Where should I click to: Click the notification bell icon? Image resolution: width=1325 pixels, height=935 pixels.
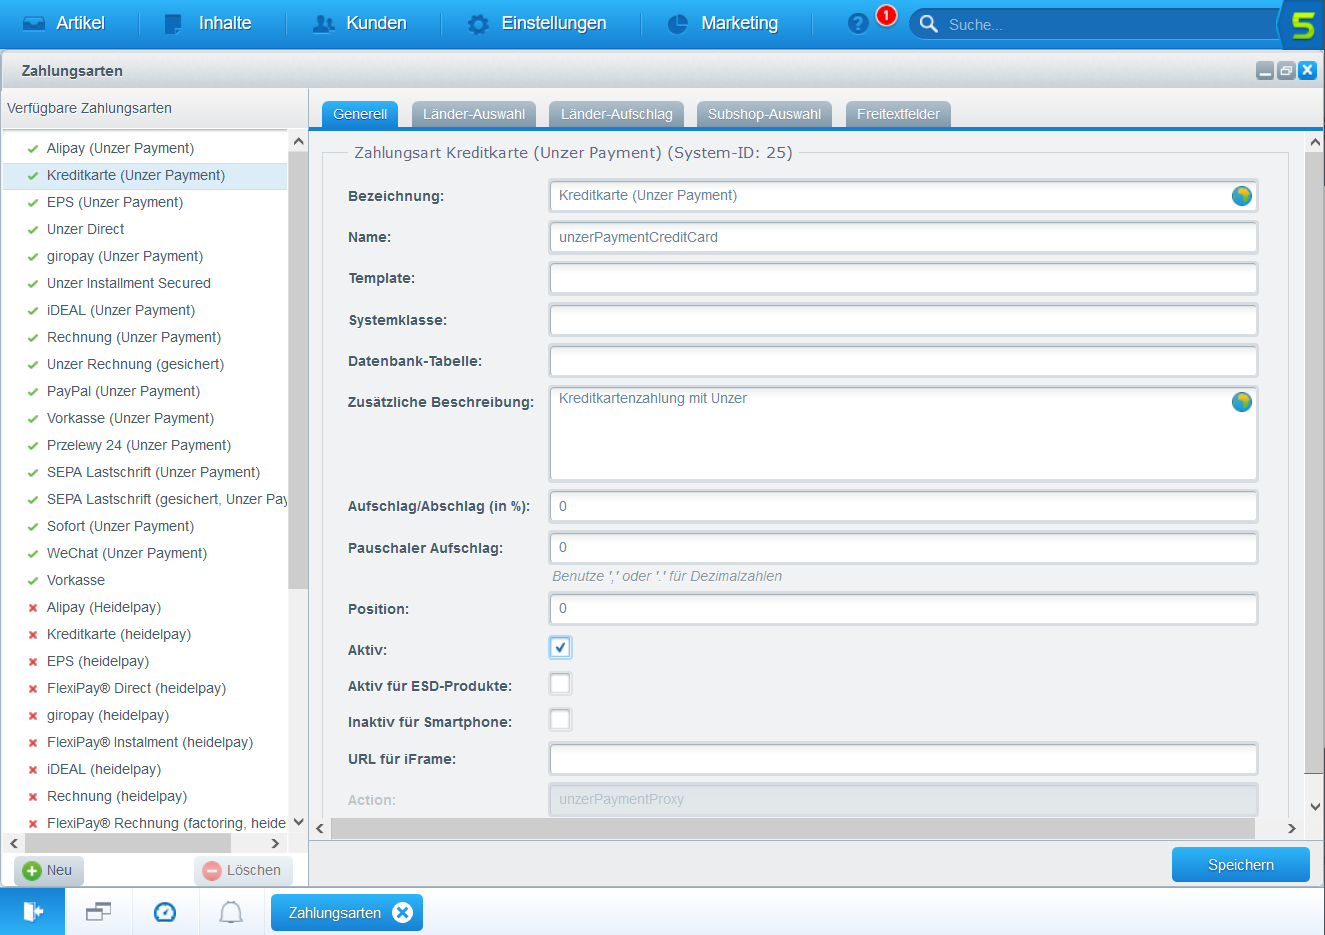231,911
